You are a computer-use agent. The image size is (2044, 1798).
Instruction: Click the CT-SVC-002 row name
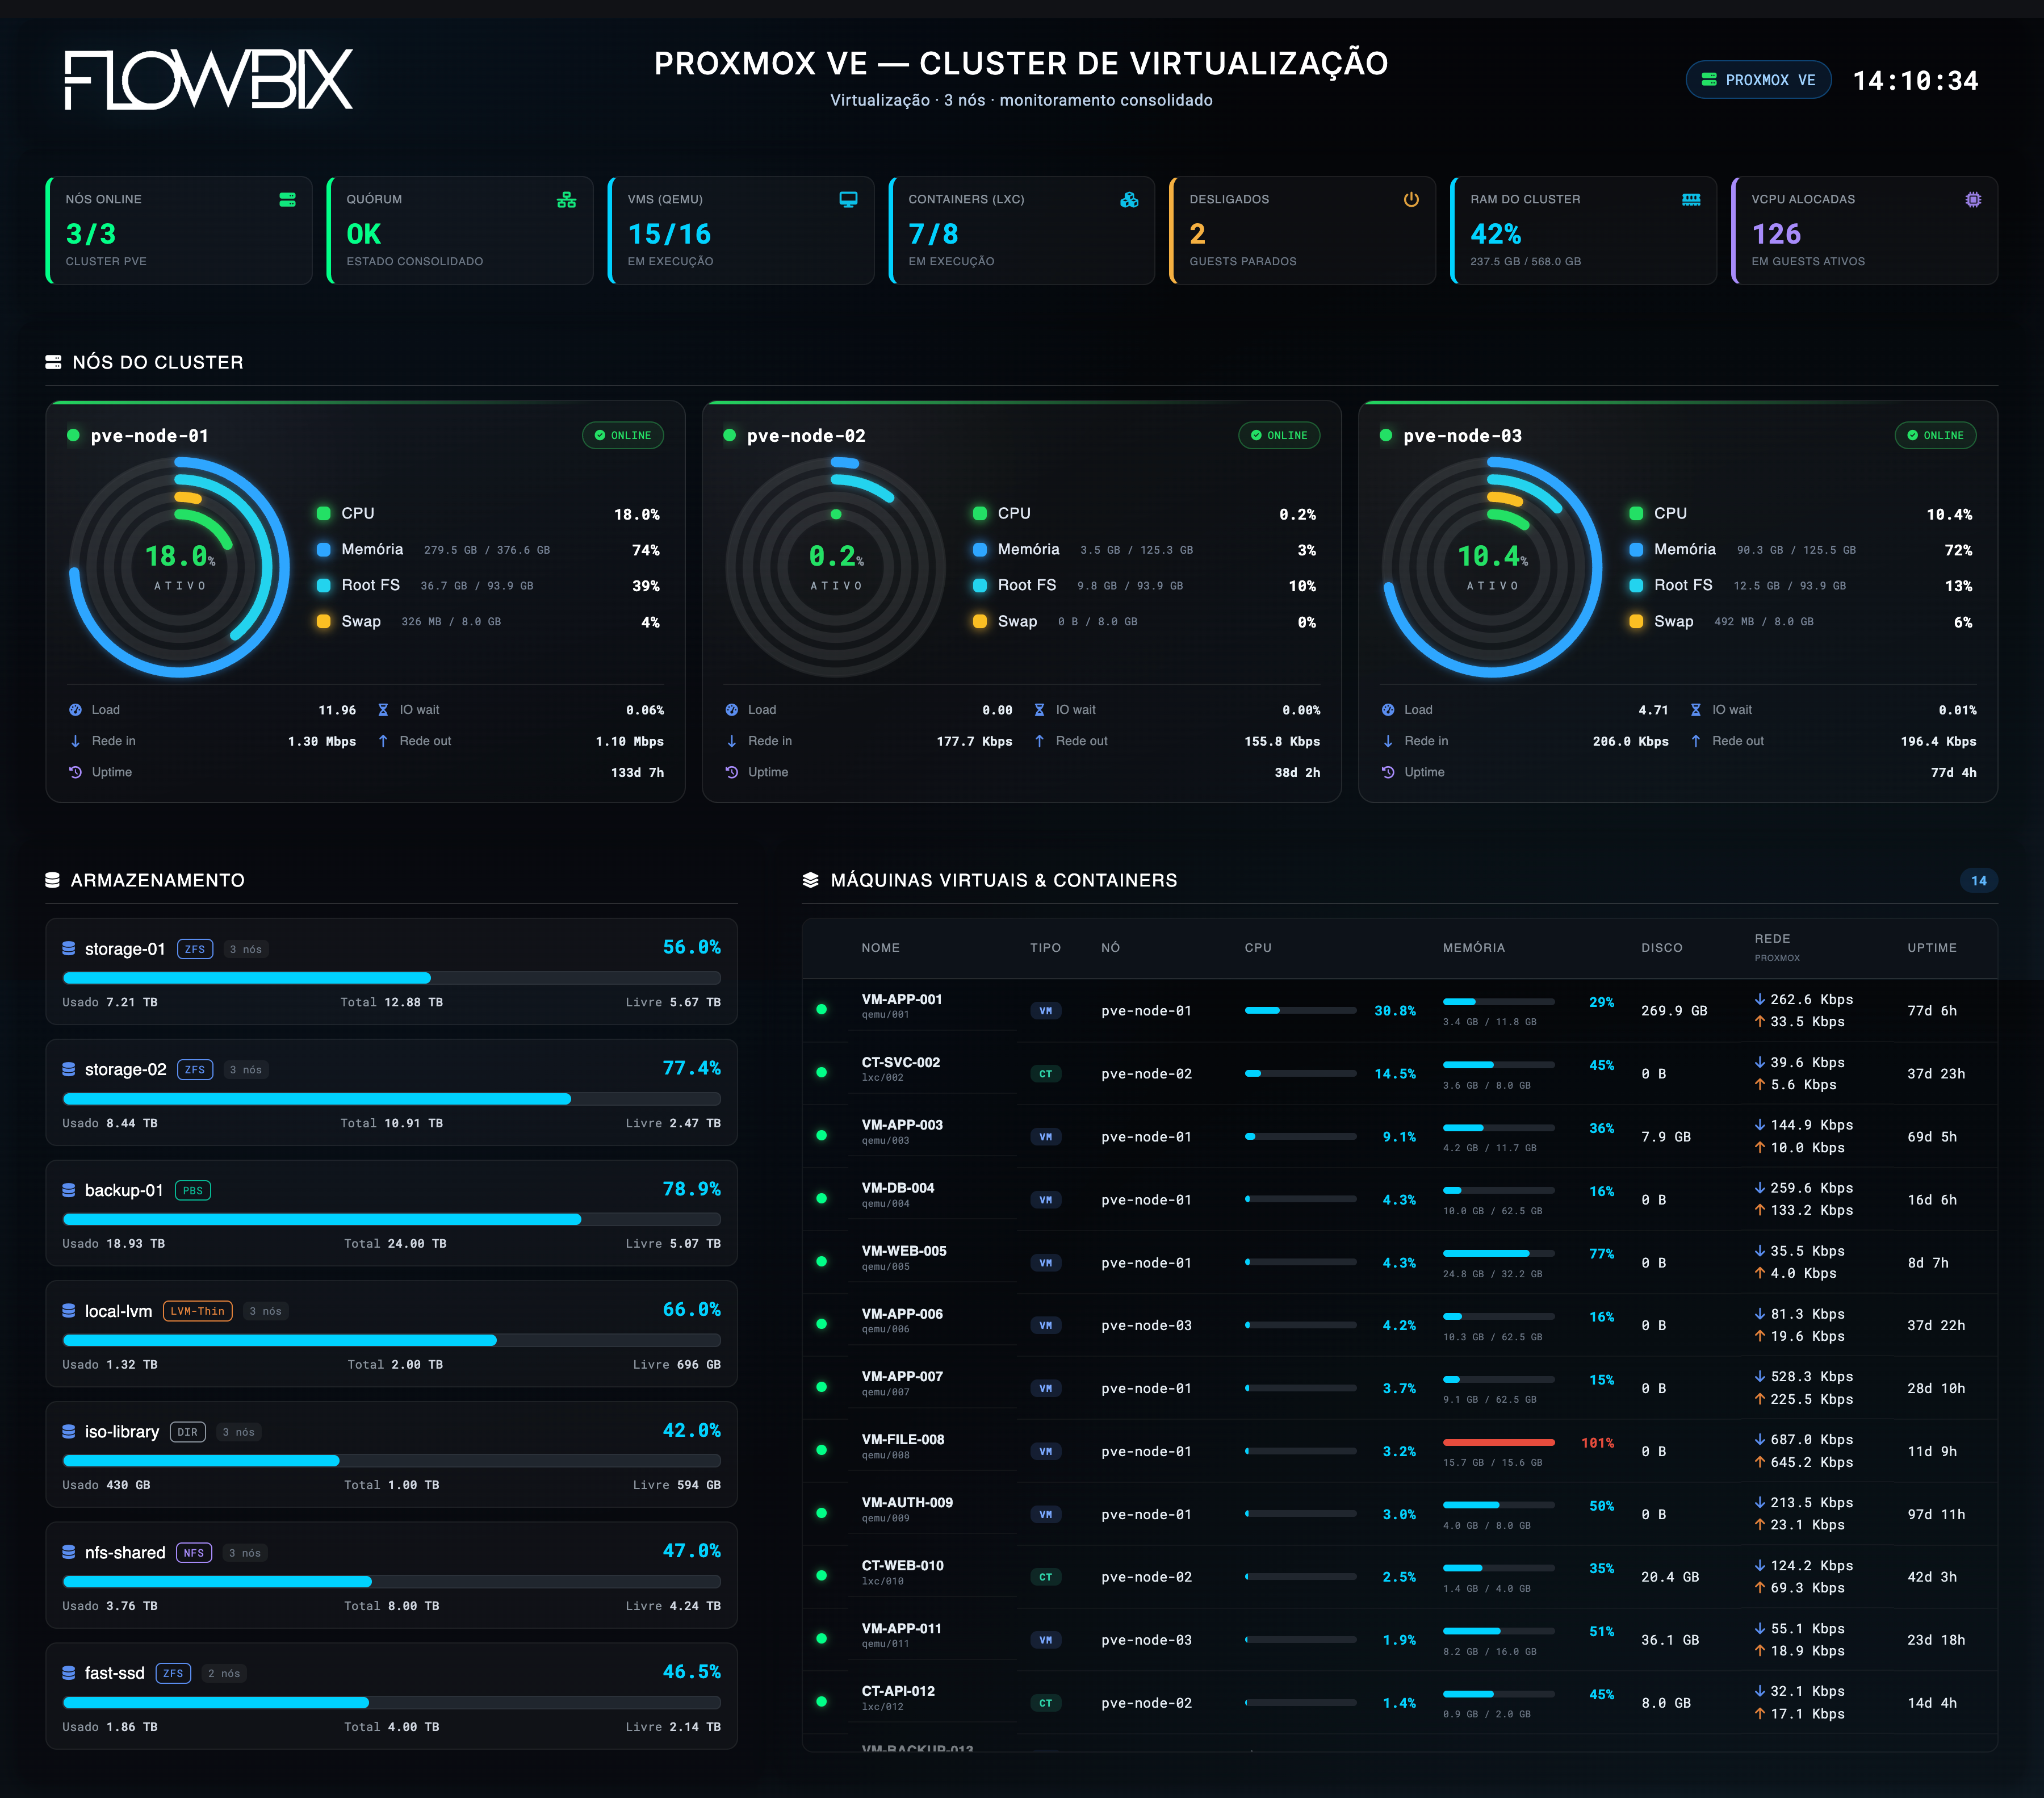[x=901, y=1062]
